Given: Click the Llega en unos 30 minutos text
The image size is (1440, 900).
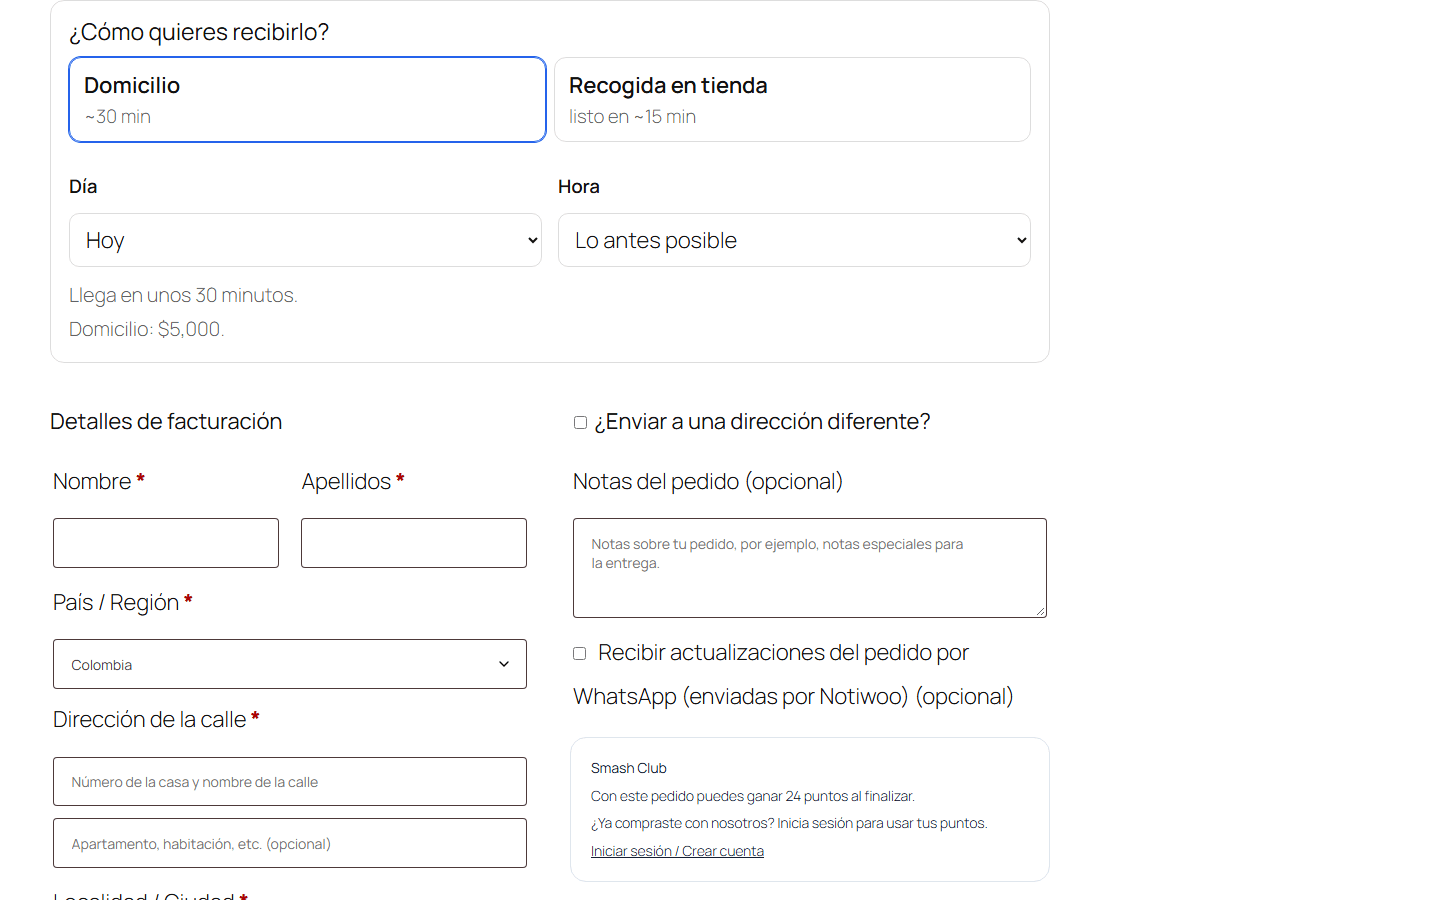Looking at the screenshot, I should click(183, 295).
